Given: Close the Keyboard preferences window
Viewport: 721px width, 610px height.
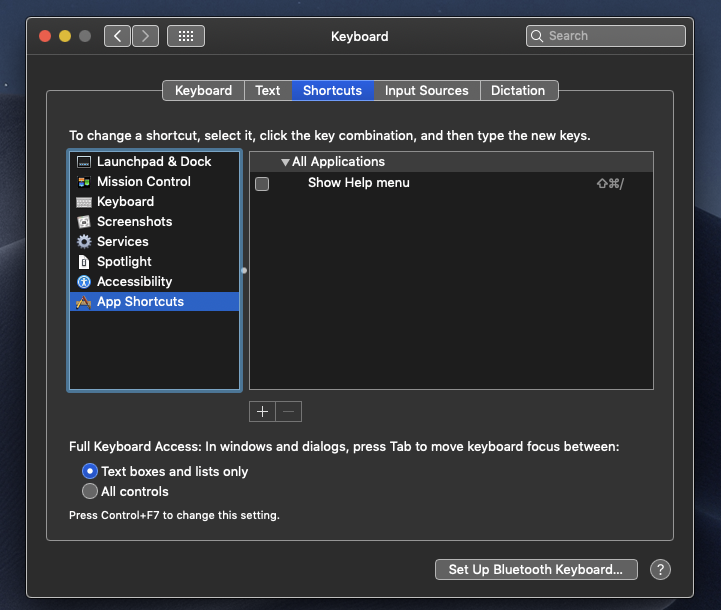Looking at the screenshot, I should click(45, 36).
